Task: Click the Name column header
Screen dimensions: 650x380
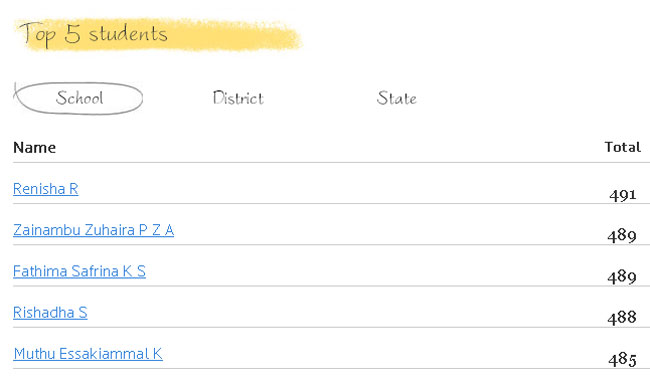Action: pos(34,148)
